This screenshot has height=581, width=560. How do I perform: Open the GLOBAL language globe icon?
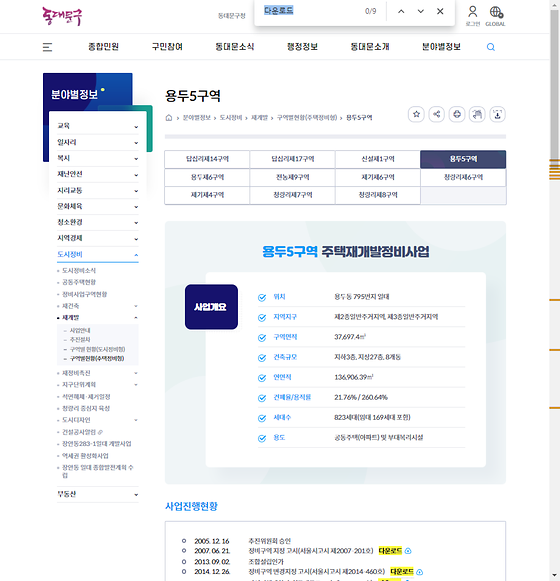pos(496,12)
